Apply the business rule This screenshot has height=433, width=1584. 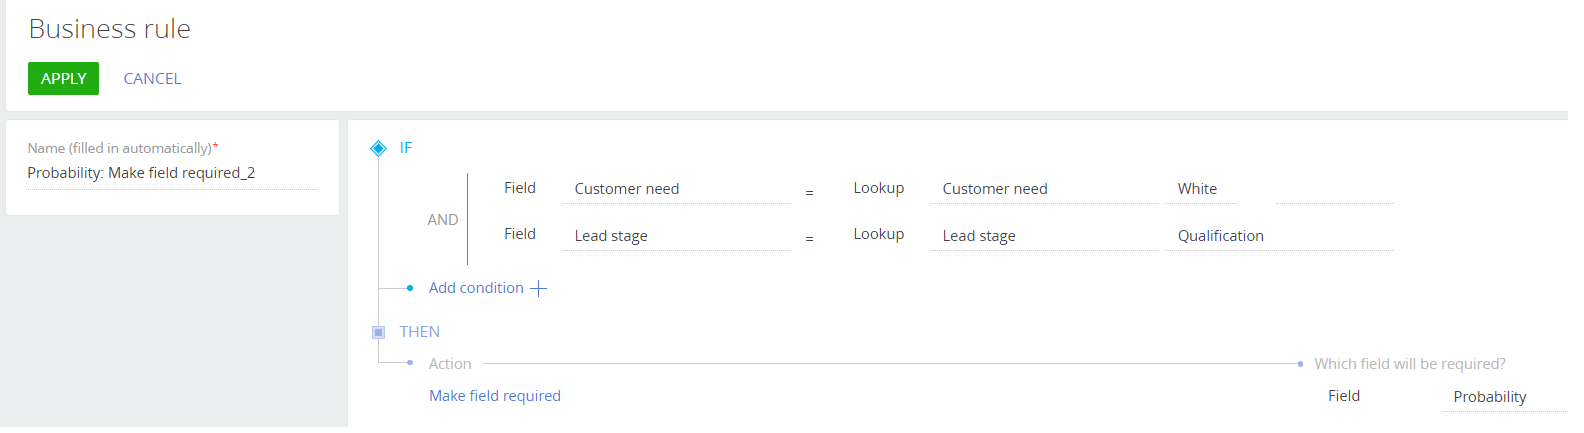63,79
